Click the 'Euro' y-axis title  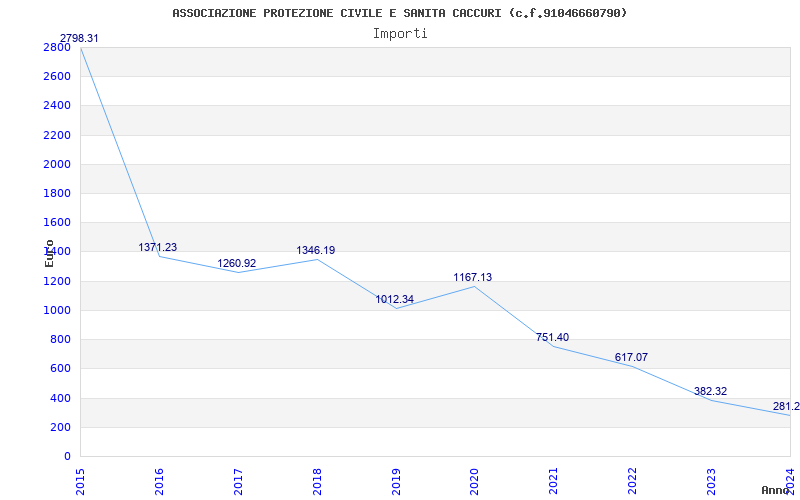pos(49,253)
